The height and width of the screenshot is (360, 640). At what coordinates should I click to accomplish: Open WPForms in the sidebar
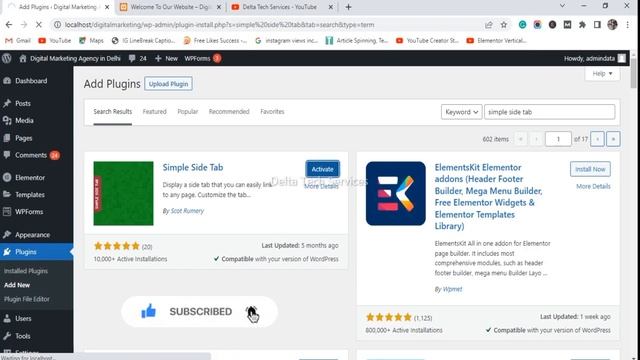(x=29, y=212)
